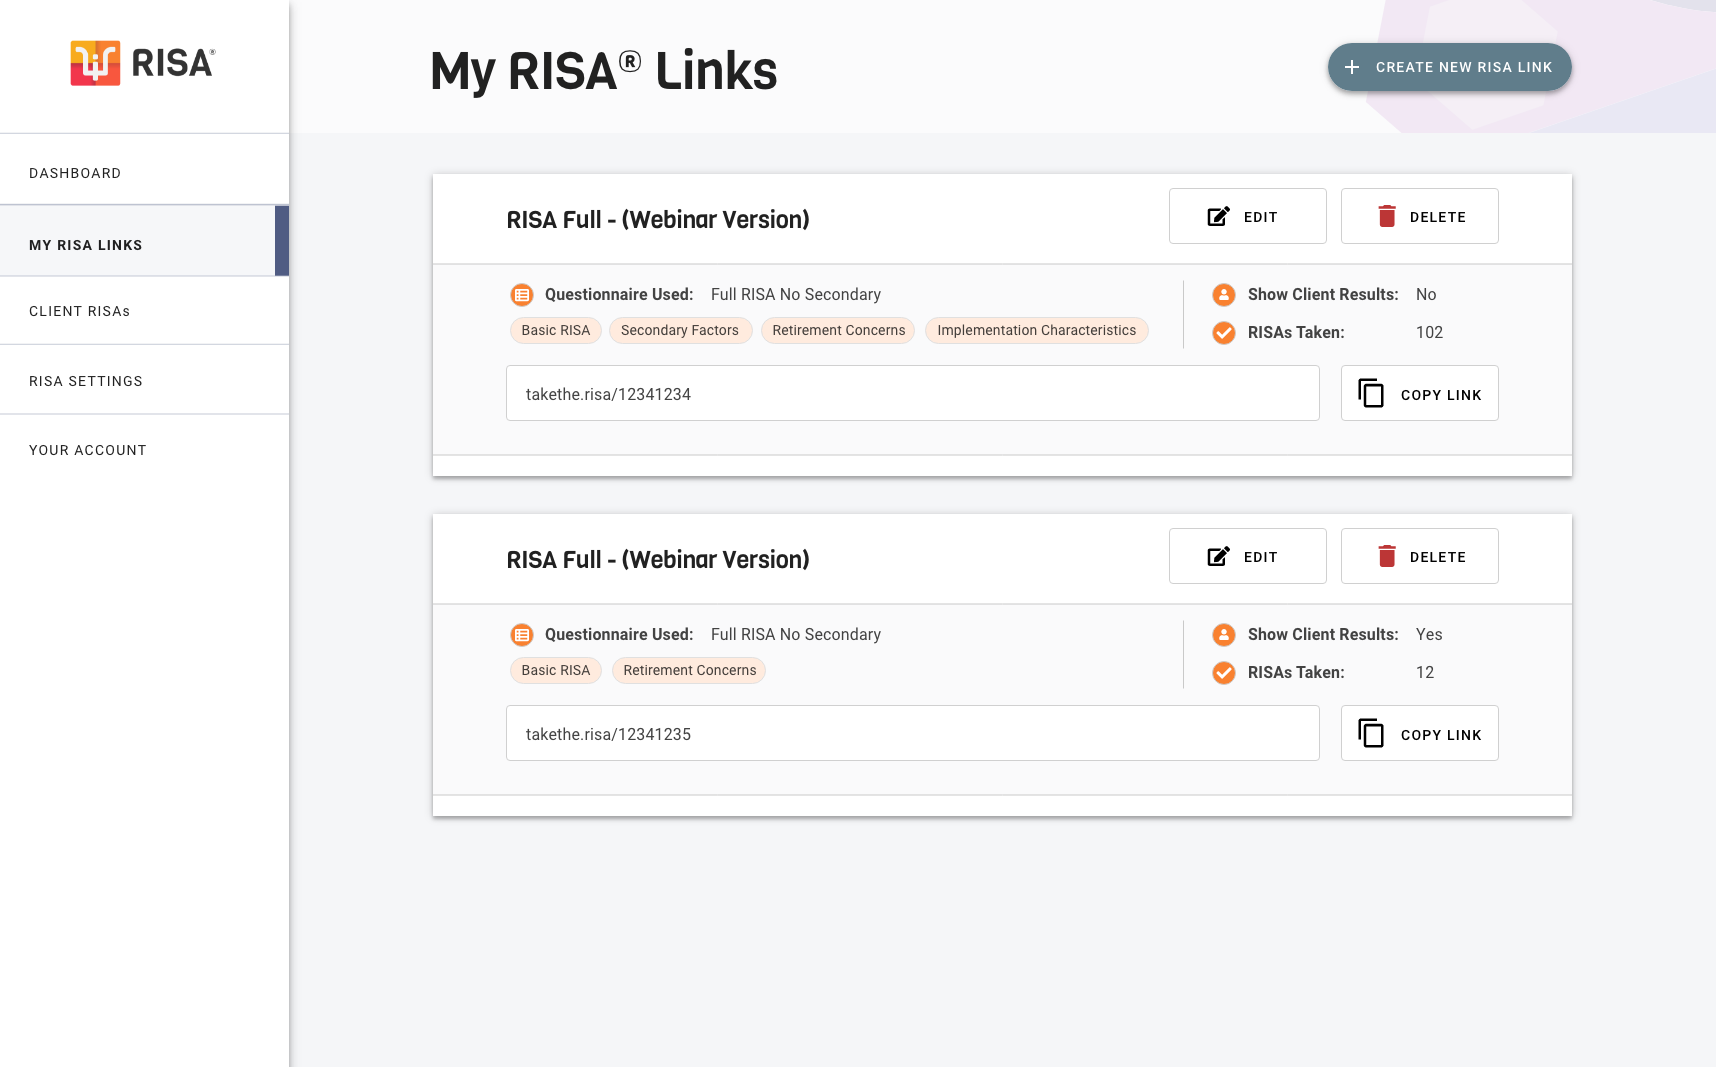Click the edit pencil icon in first card
1716x1067 pixels.
click(1218, 216)
